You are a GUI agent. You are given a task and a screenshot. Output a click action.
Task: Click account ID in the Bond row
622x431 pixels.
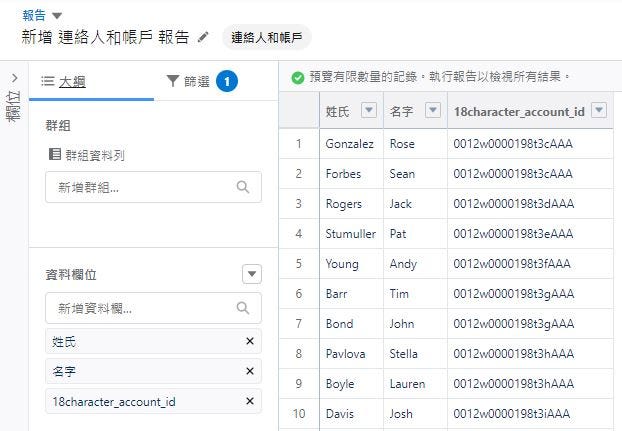pyautogui.click(x=514, y=324)
